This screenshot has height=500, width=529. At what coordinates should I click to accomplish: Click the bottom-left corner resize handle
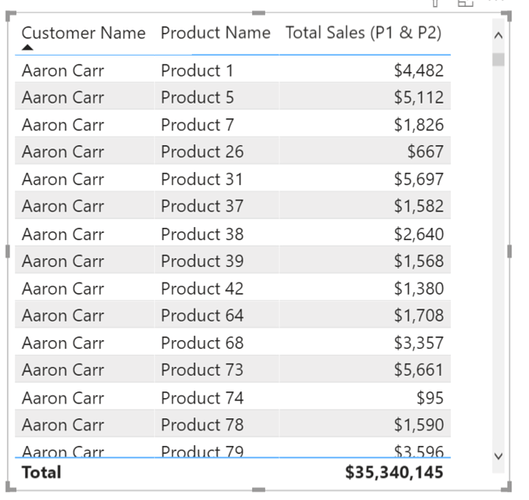(11, 487)
